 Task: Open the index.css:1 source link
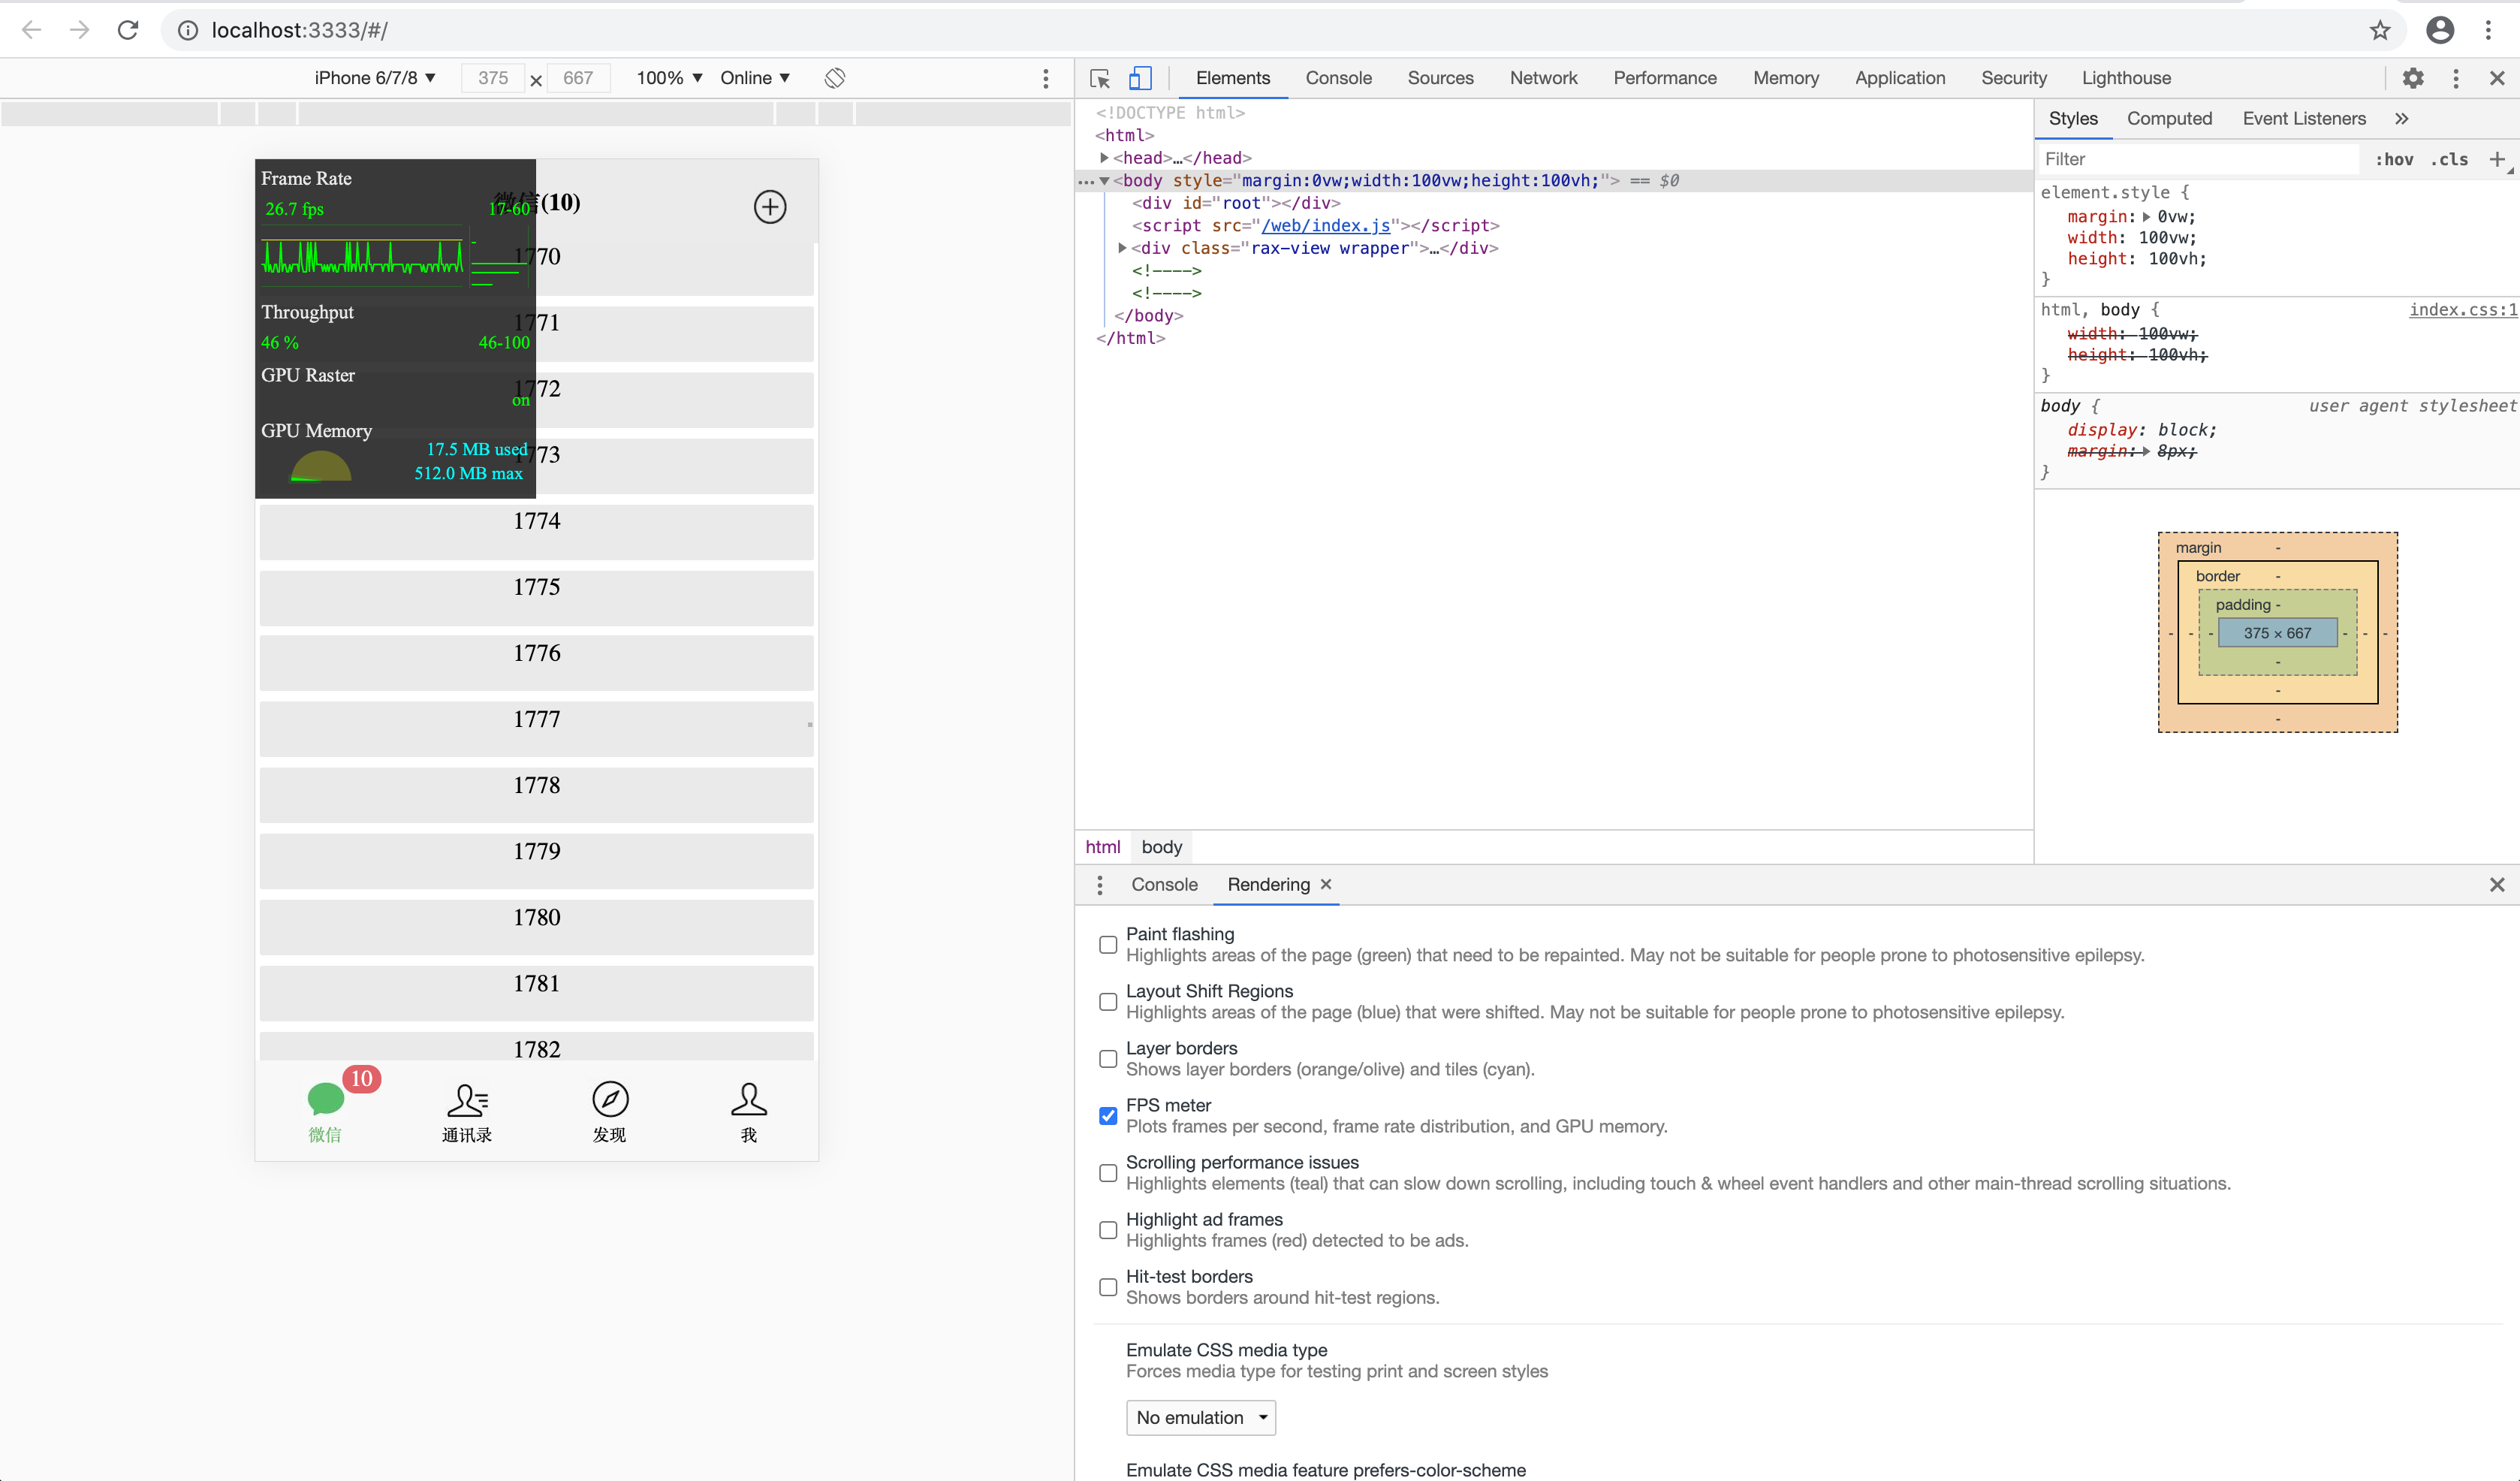coord(2463,310)
